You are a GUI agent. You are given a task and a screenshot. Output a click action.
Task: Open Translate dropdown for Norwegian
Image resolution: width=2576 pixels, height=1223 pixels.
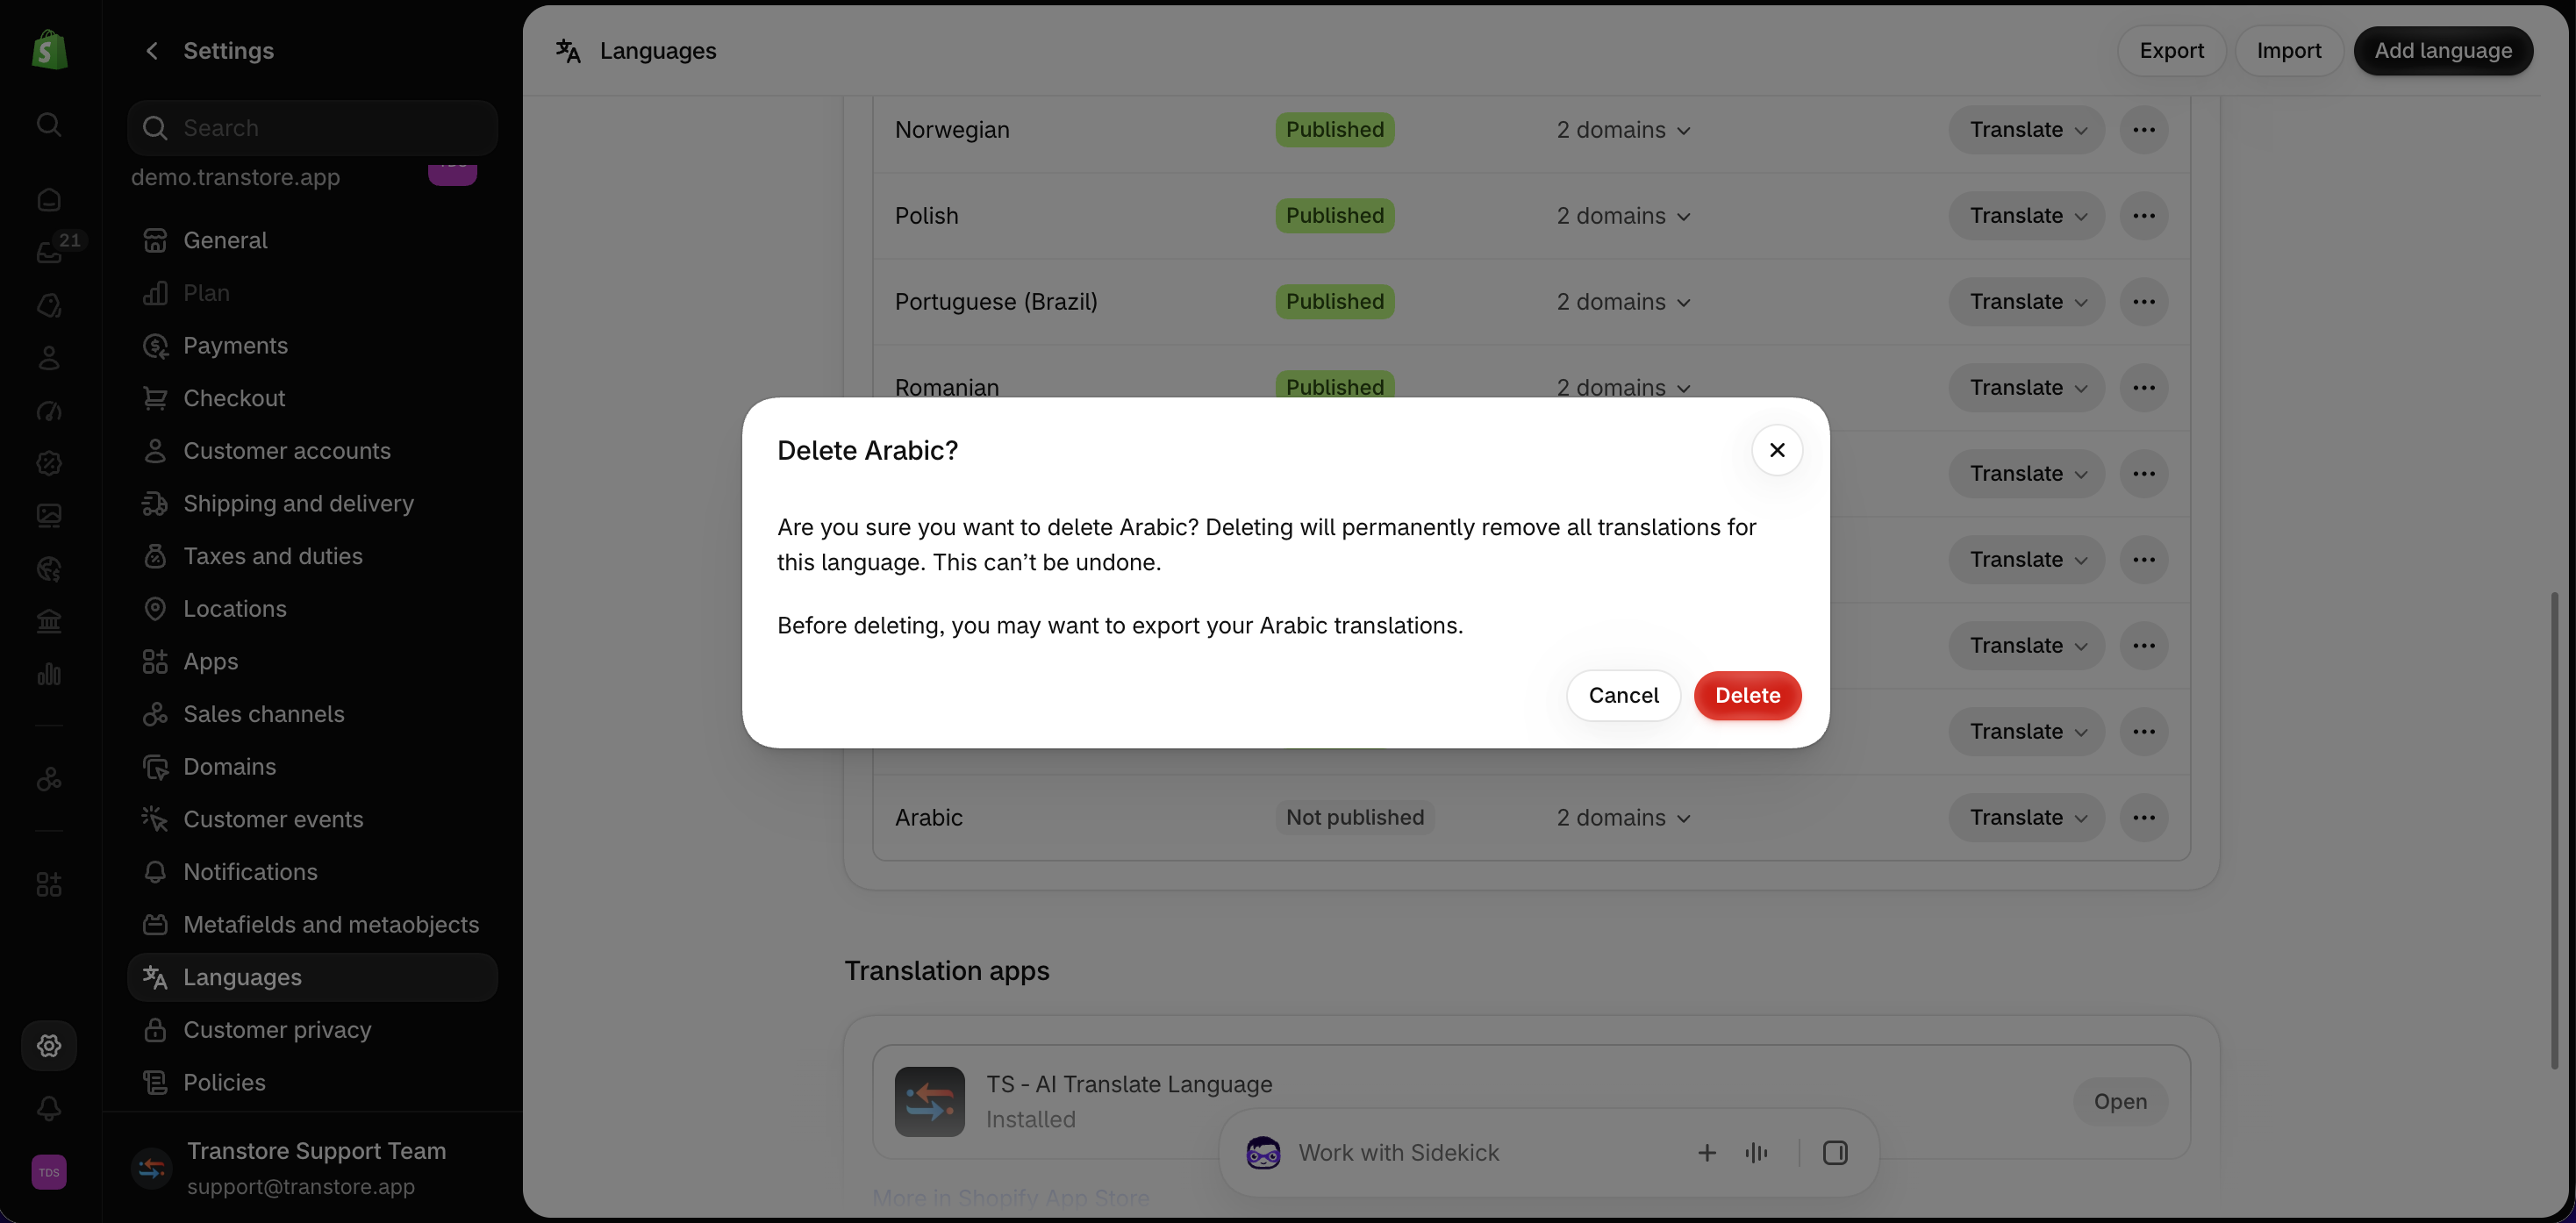tap(2027, 130)
